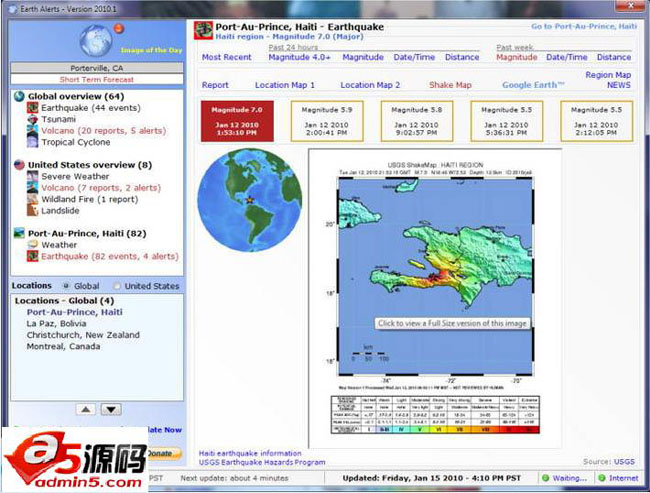This screenshot has width=650, height=493.
Task: Click the Image of the Day globe icon
Action: coord(96,41)
